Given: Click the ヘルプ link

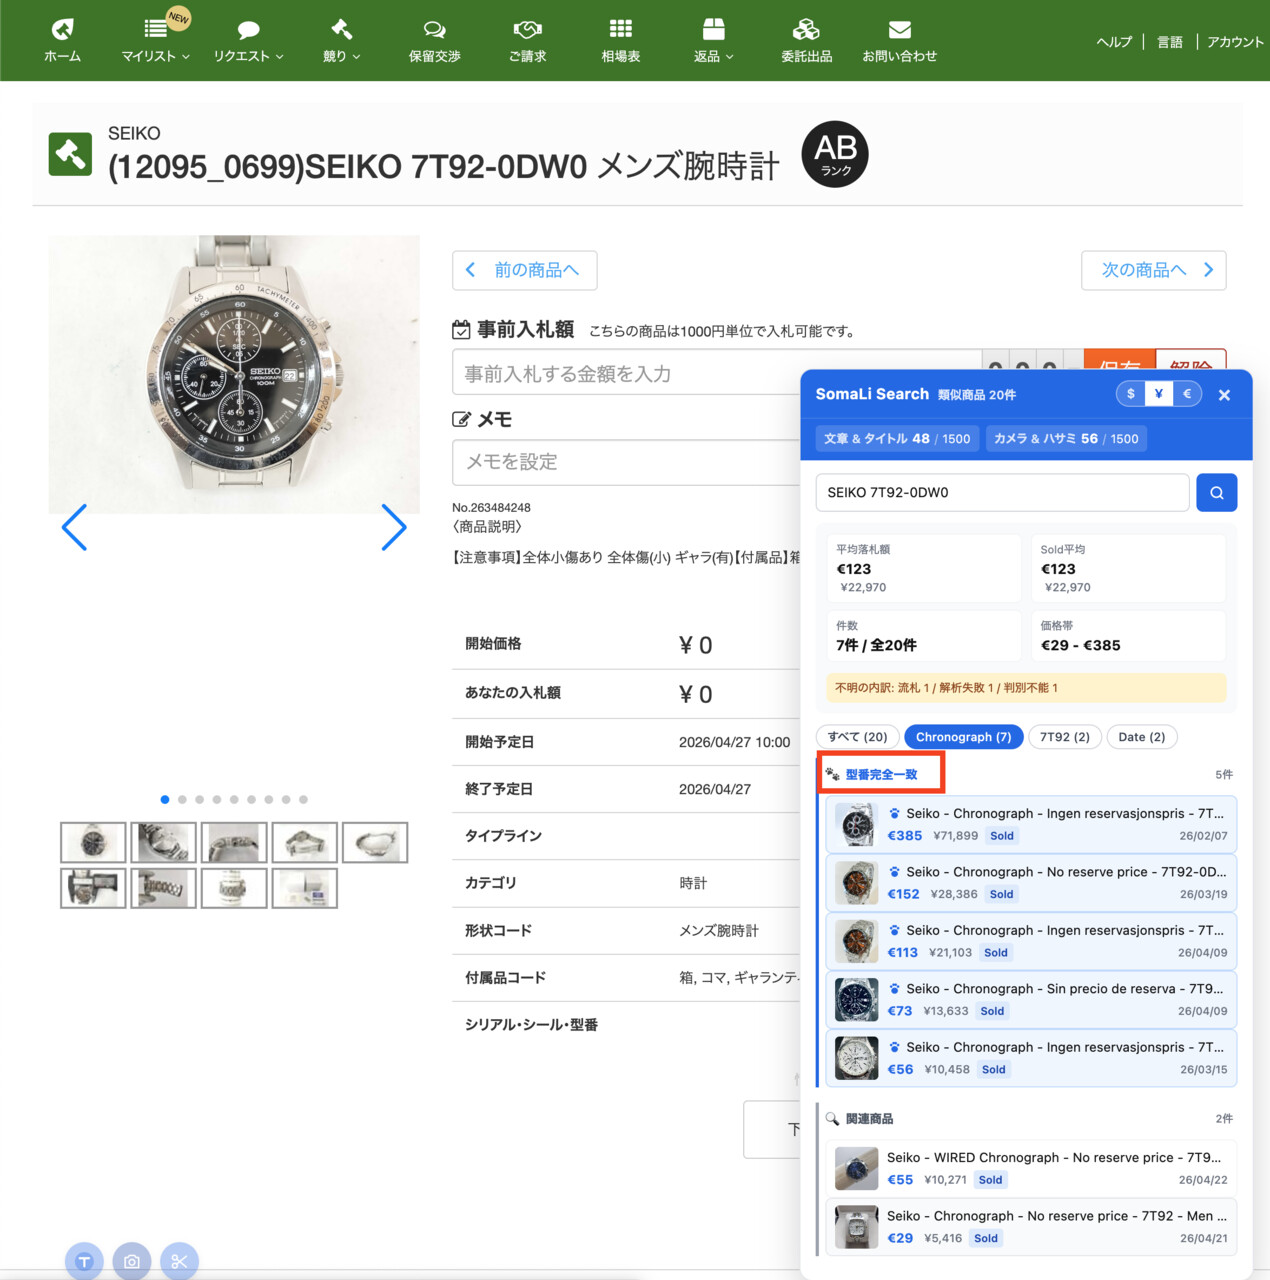Looking at the screenshot, I should coord(1114,42).
